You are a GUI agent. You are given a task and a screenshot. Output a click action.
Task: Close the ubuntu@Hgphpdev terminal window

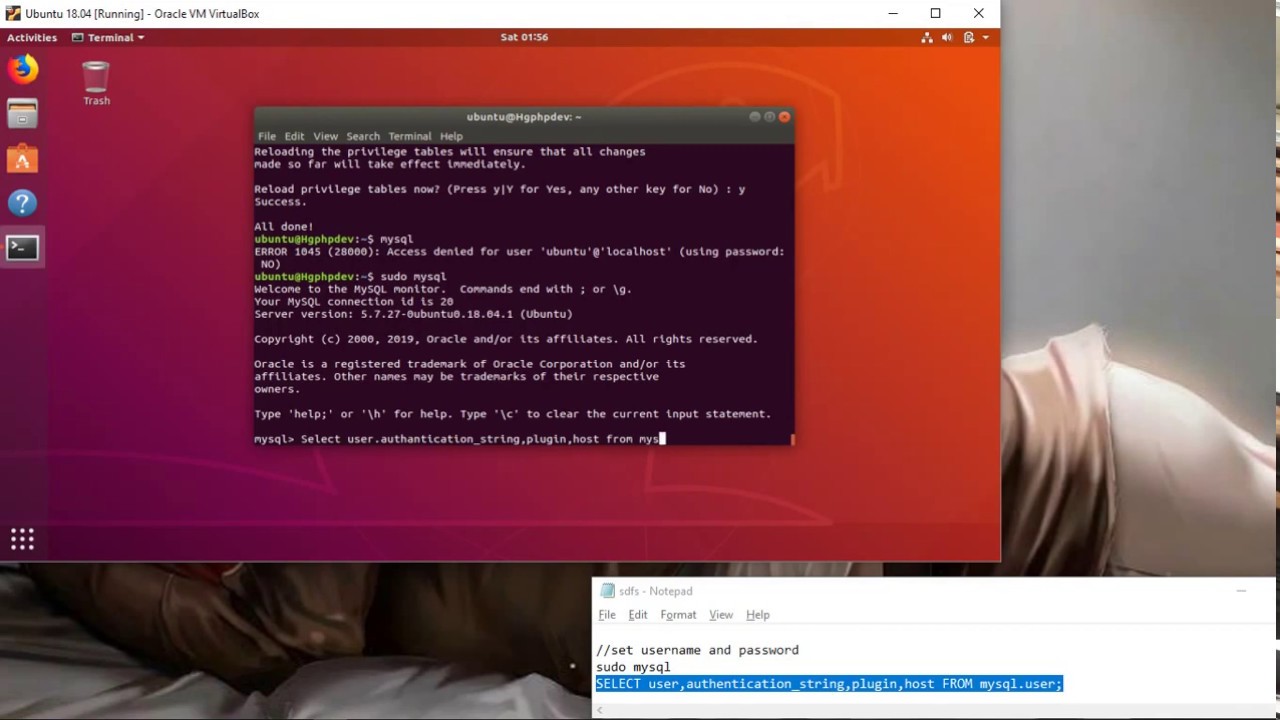point(785,117)
